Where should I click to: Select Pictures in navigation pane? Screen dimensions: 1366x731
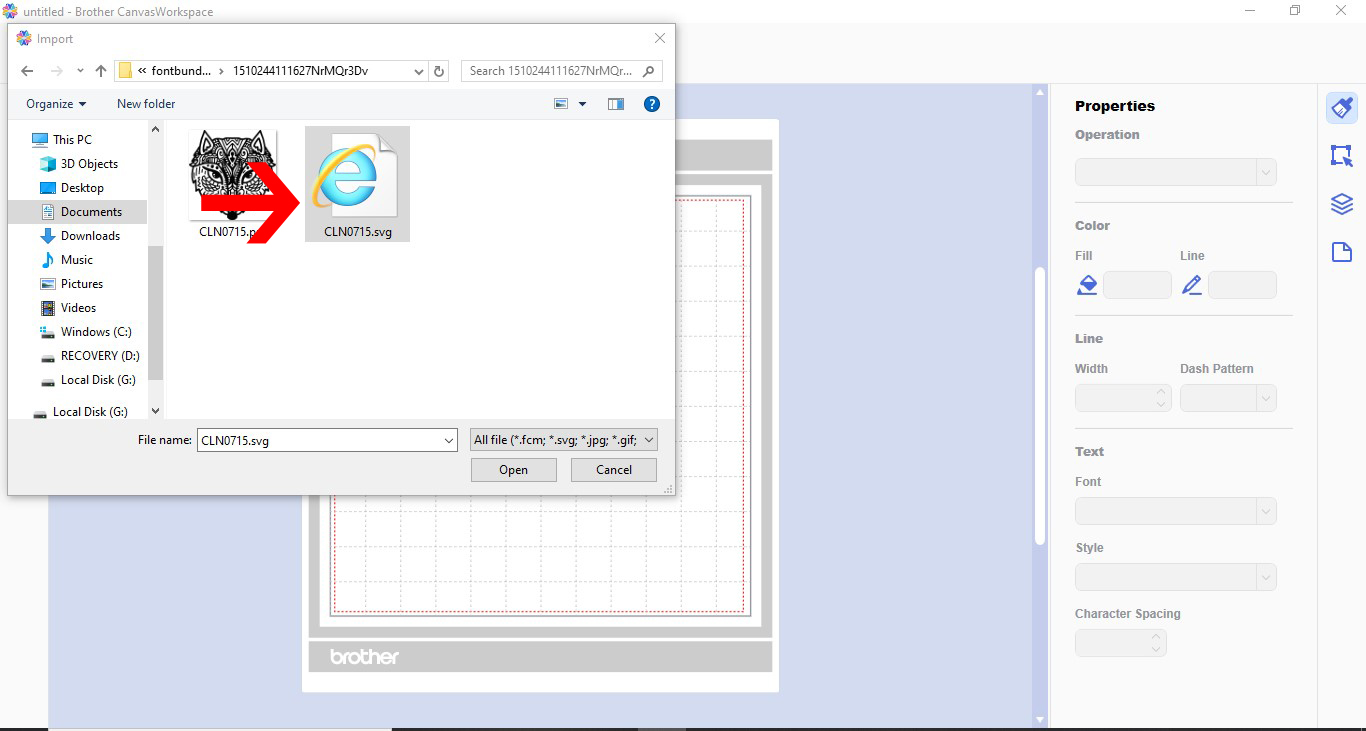(x=82, y=284)
